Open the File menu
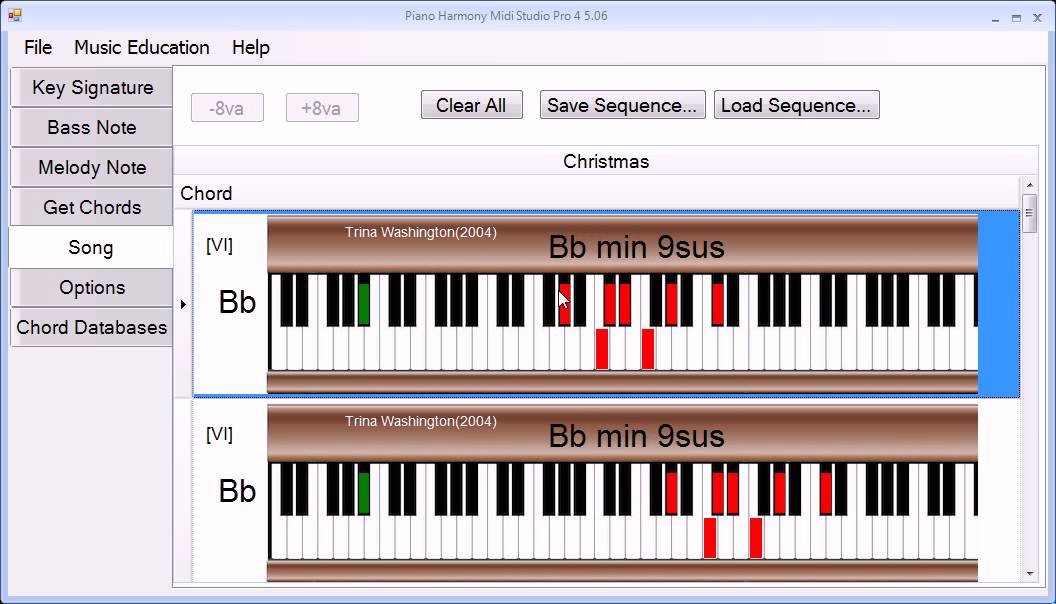The height and width of the screenshot is (604, 1056). pyautogui.click(x=38, y=48)
